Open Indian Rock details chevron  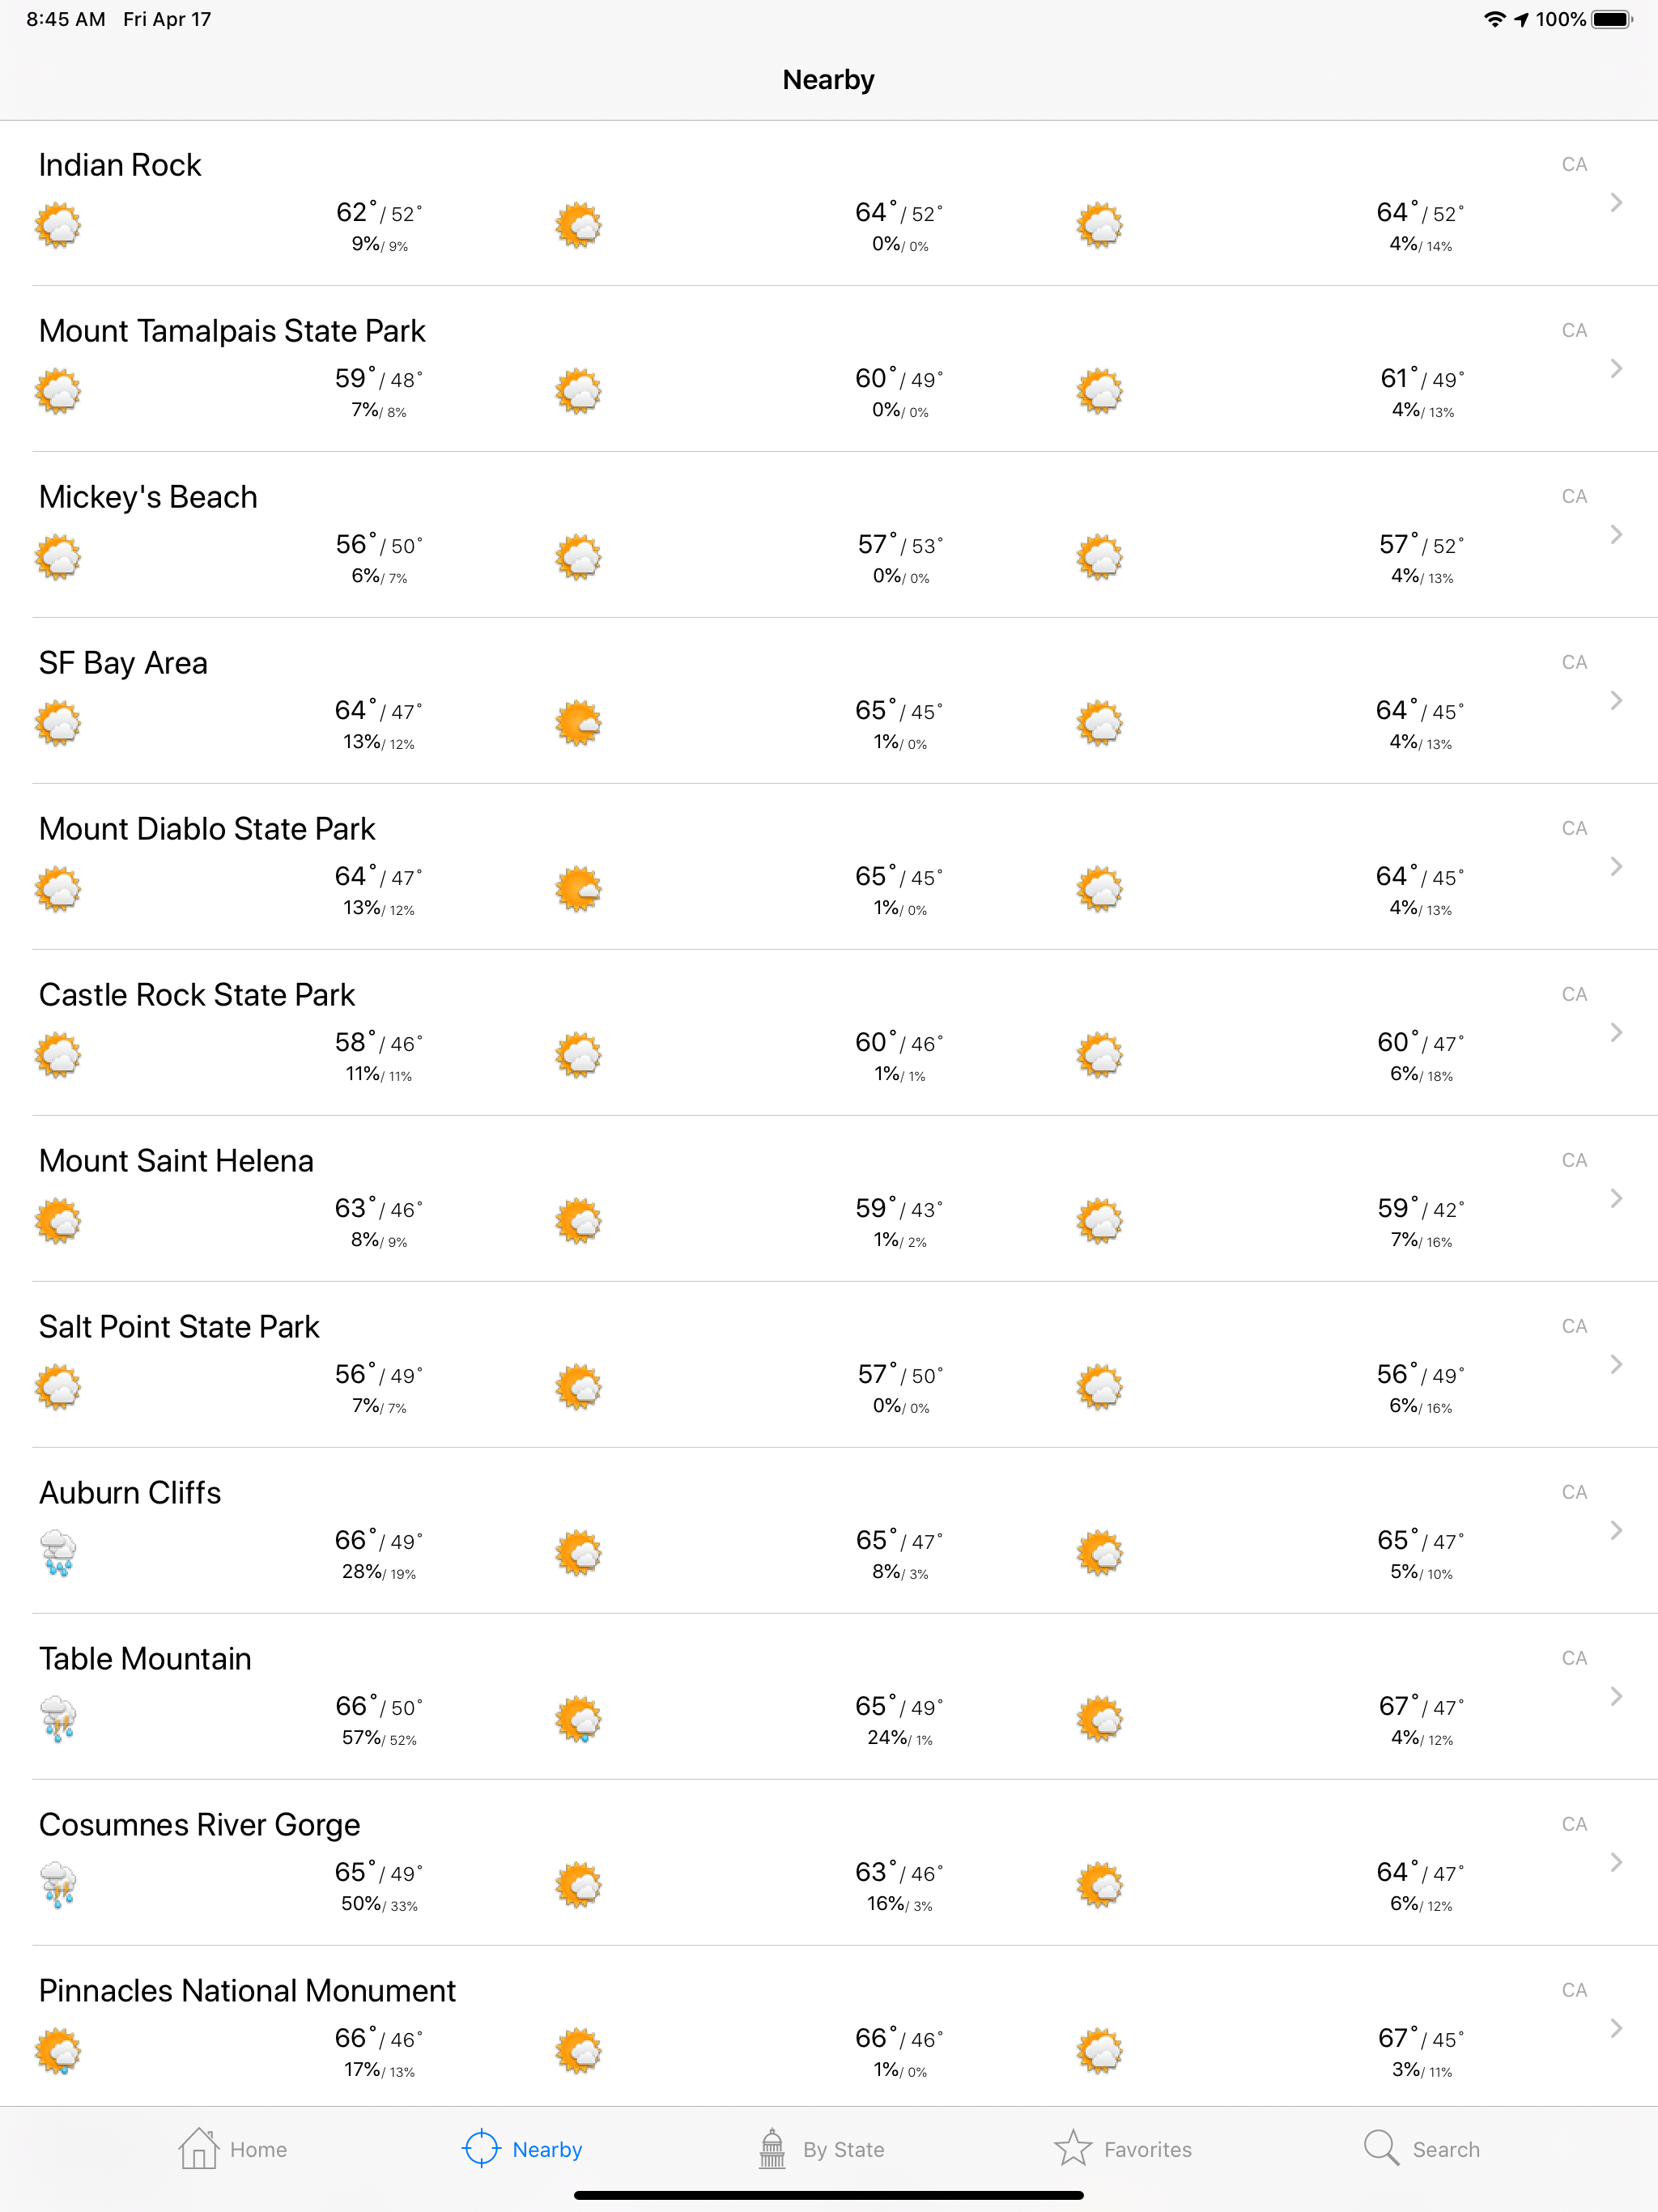pos(1616,202)
